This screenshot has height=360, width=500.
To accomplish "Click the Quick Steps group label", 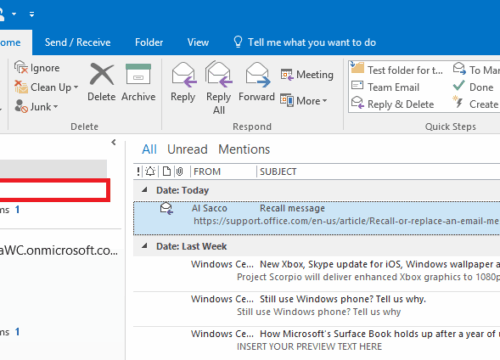I will point(450,126).
